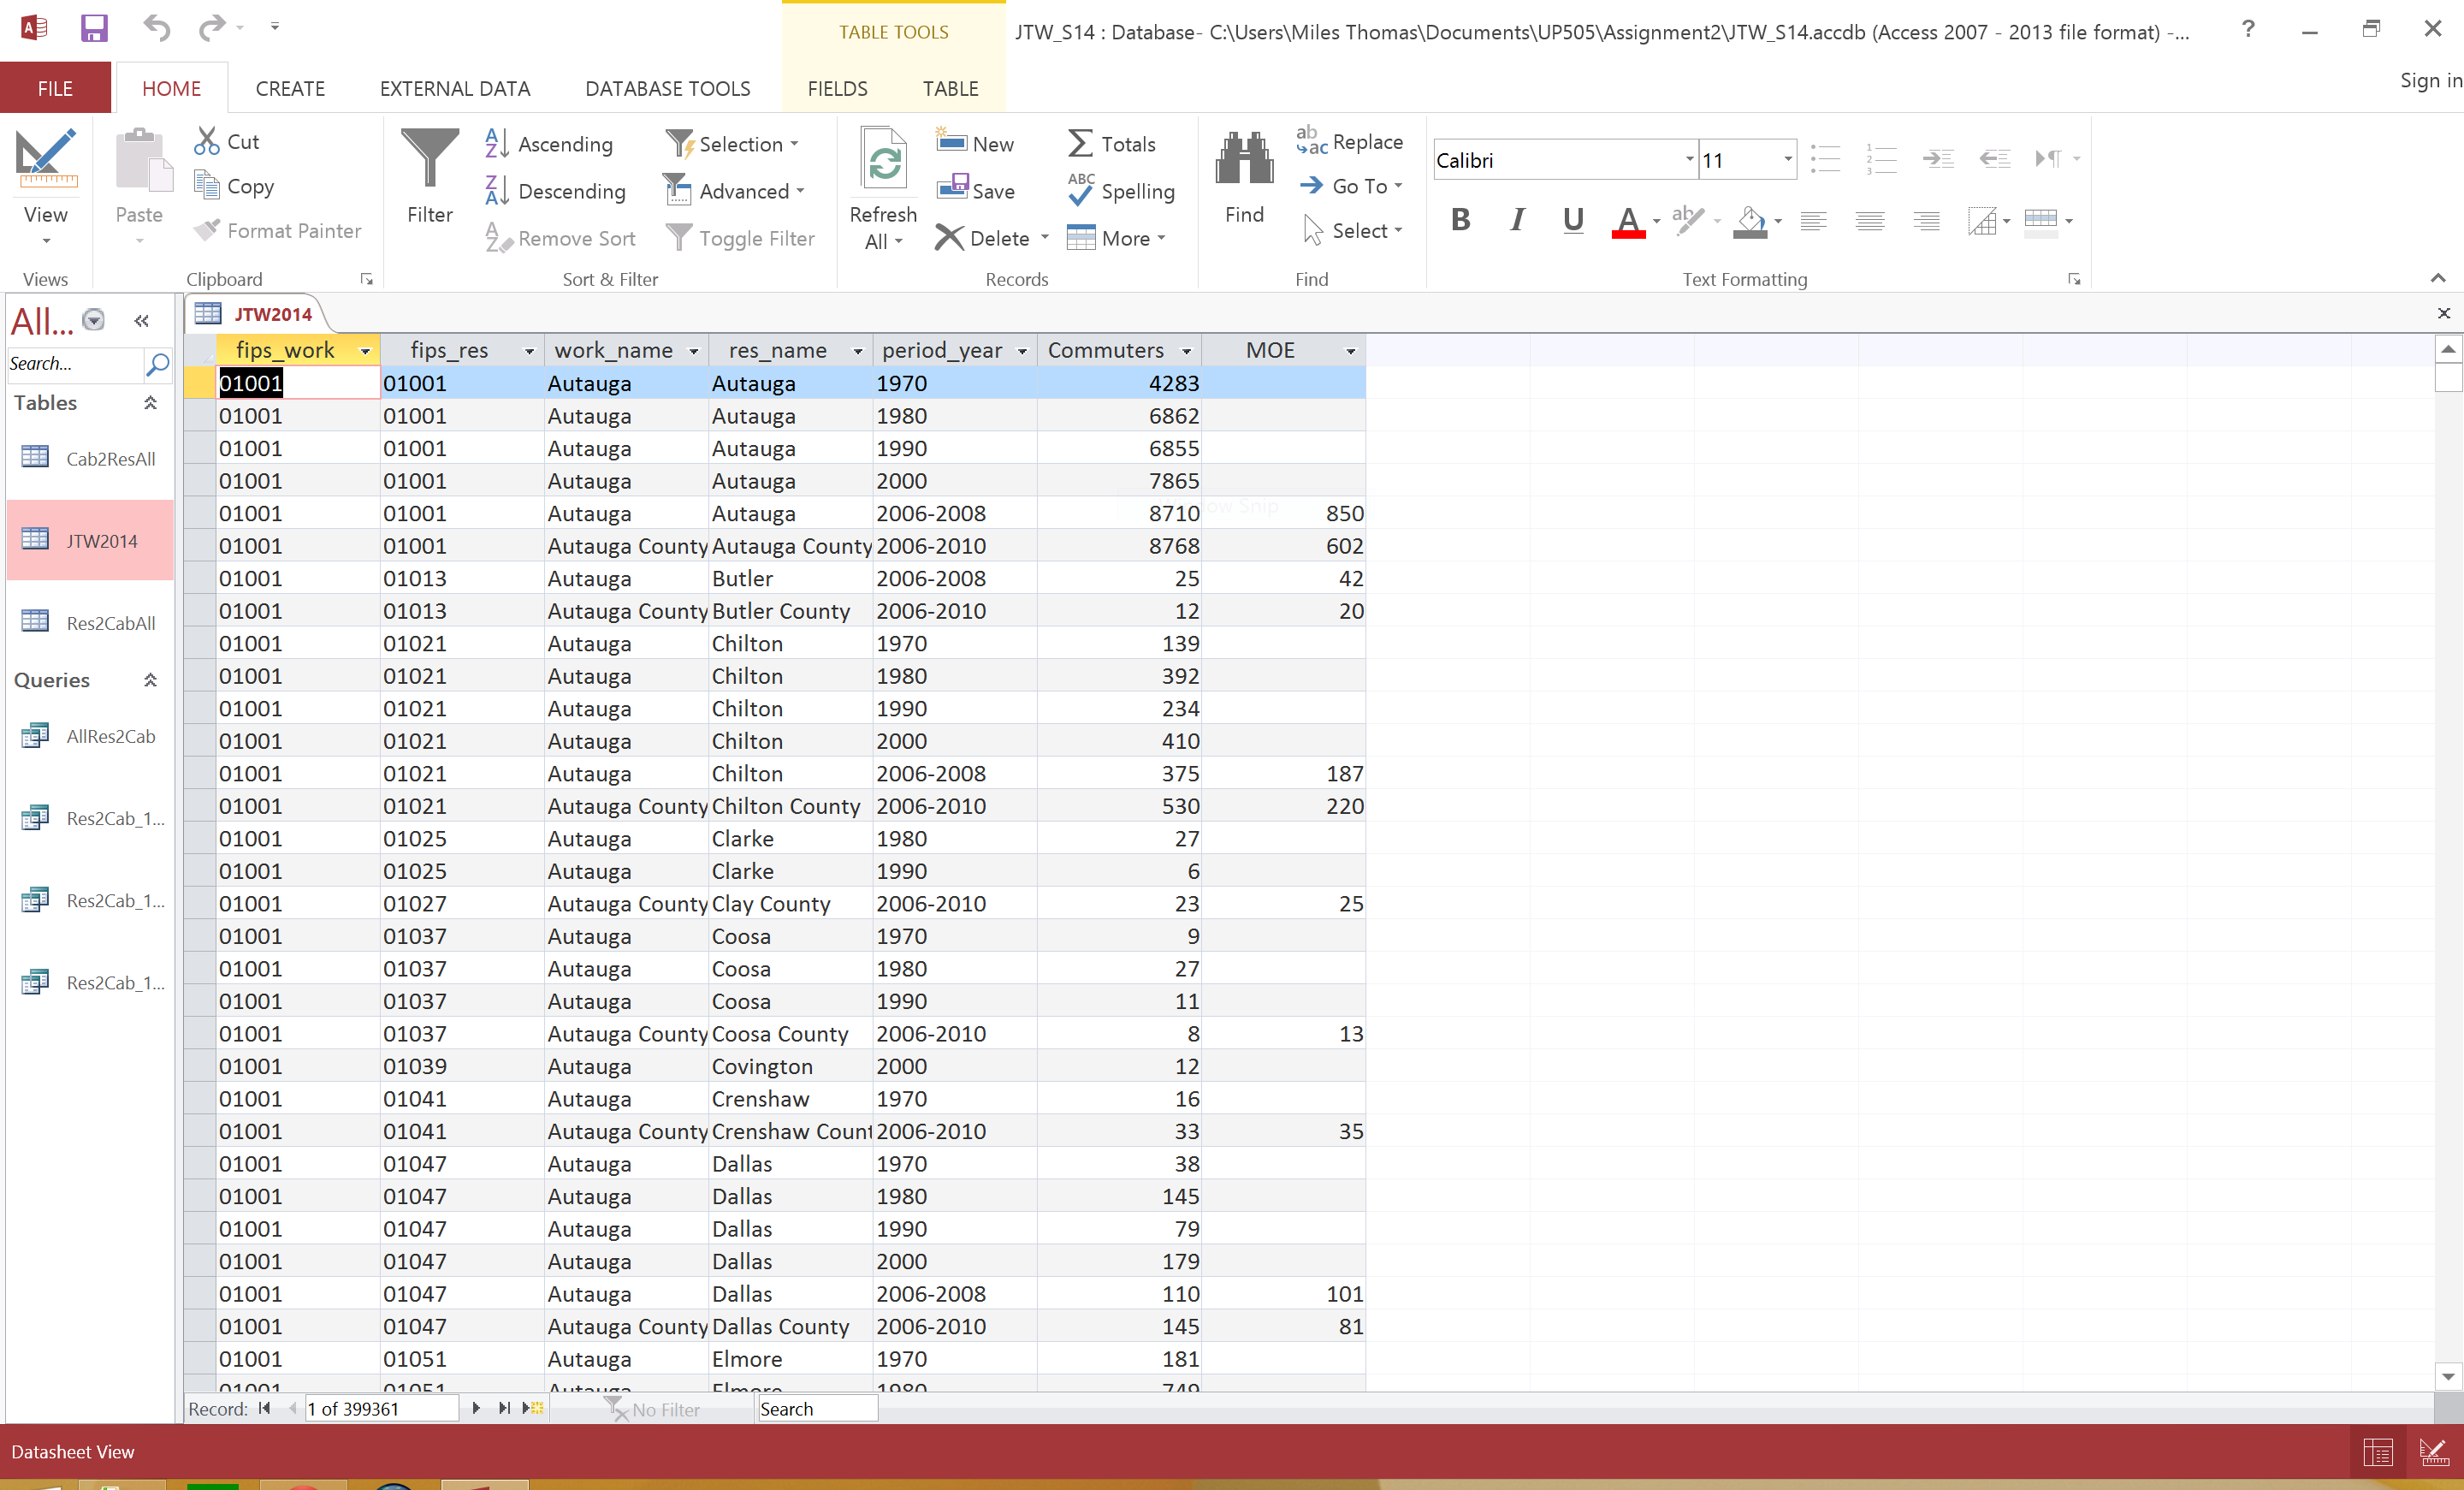
Task: Click the Save icon in quick access toolbar
Action: 94,27
